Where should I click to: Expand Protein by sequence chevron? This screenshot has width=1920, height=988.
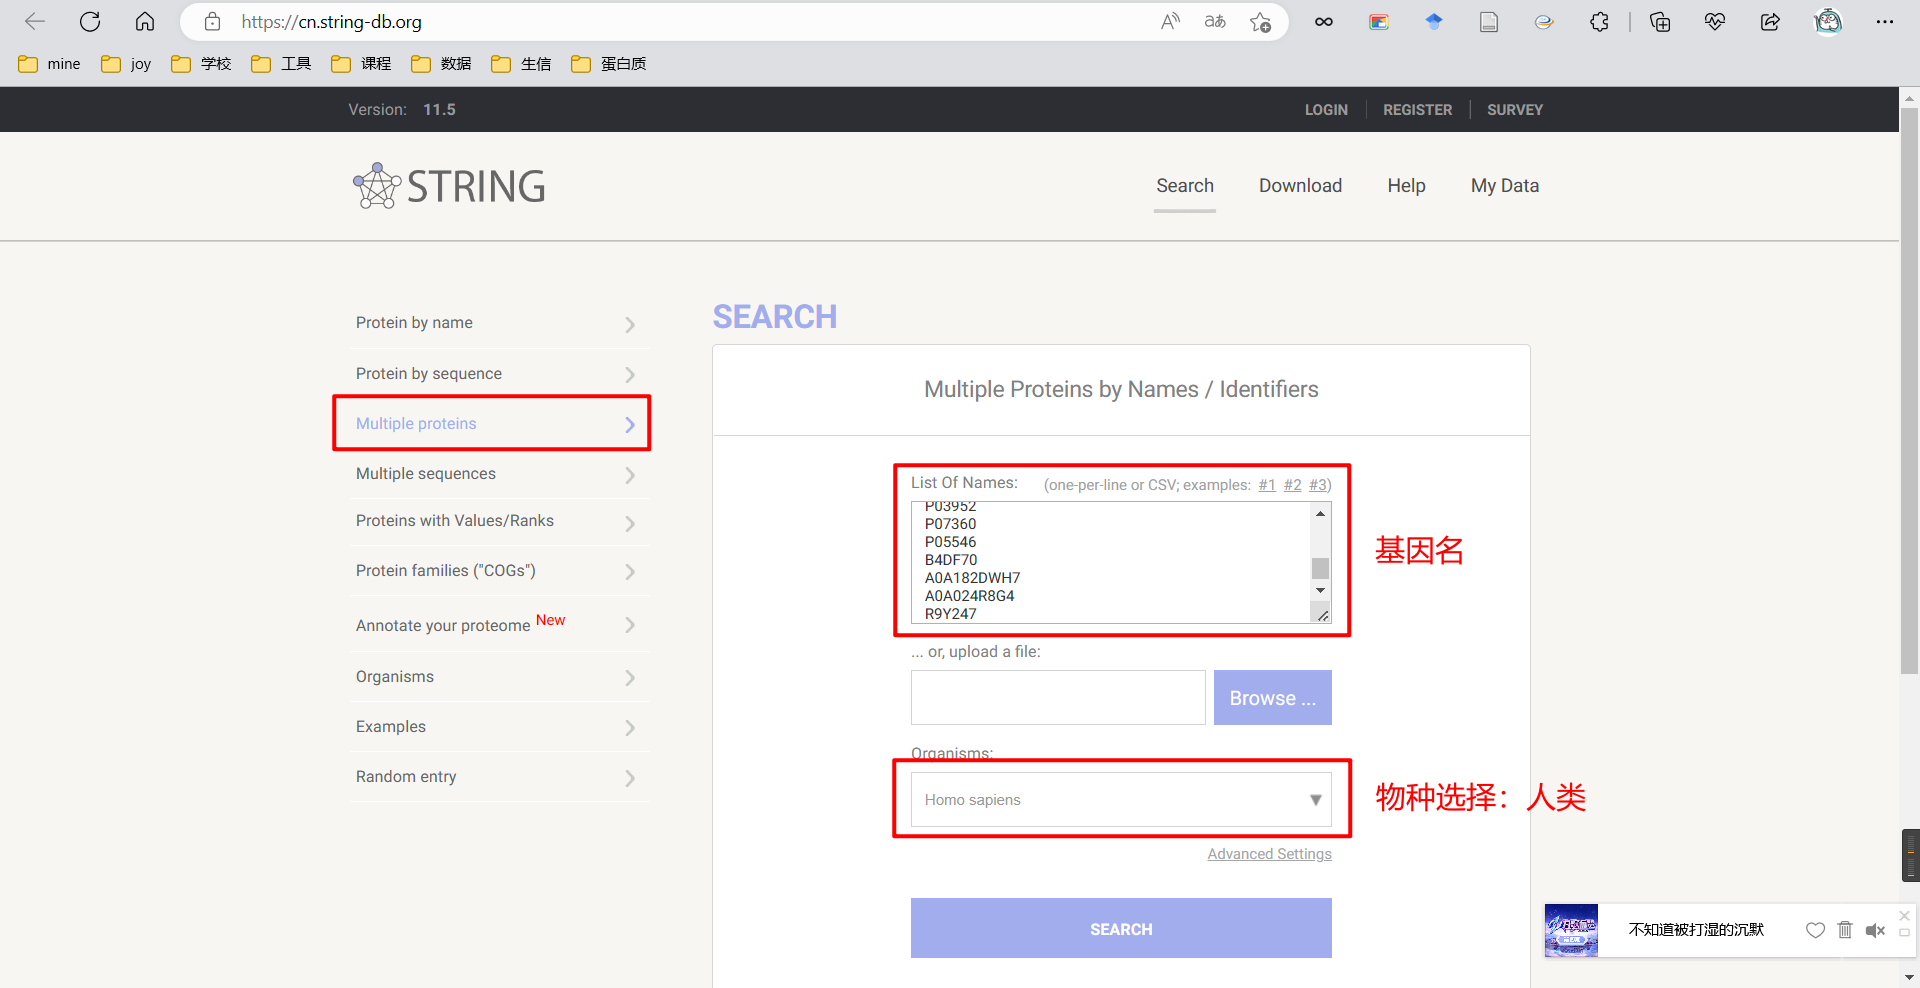pos(630,374)
